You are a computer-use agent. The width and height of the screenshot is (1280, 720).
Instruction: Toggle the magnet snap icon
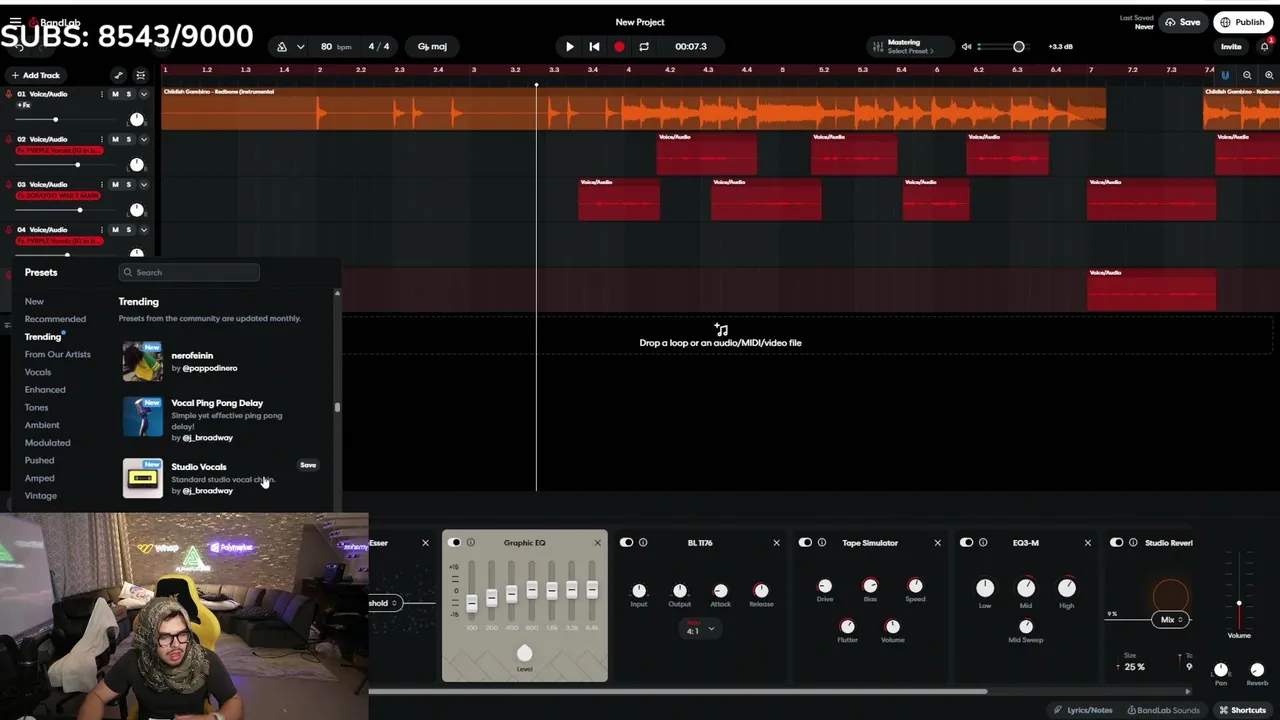[x=1225, y=75]
